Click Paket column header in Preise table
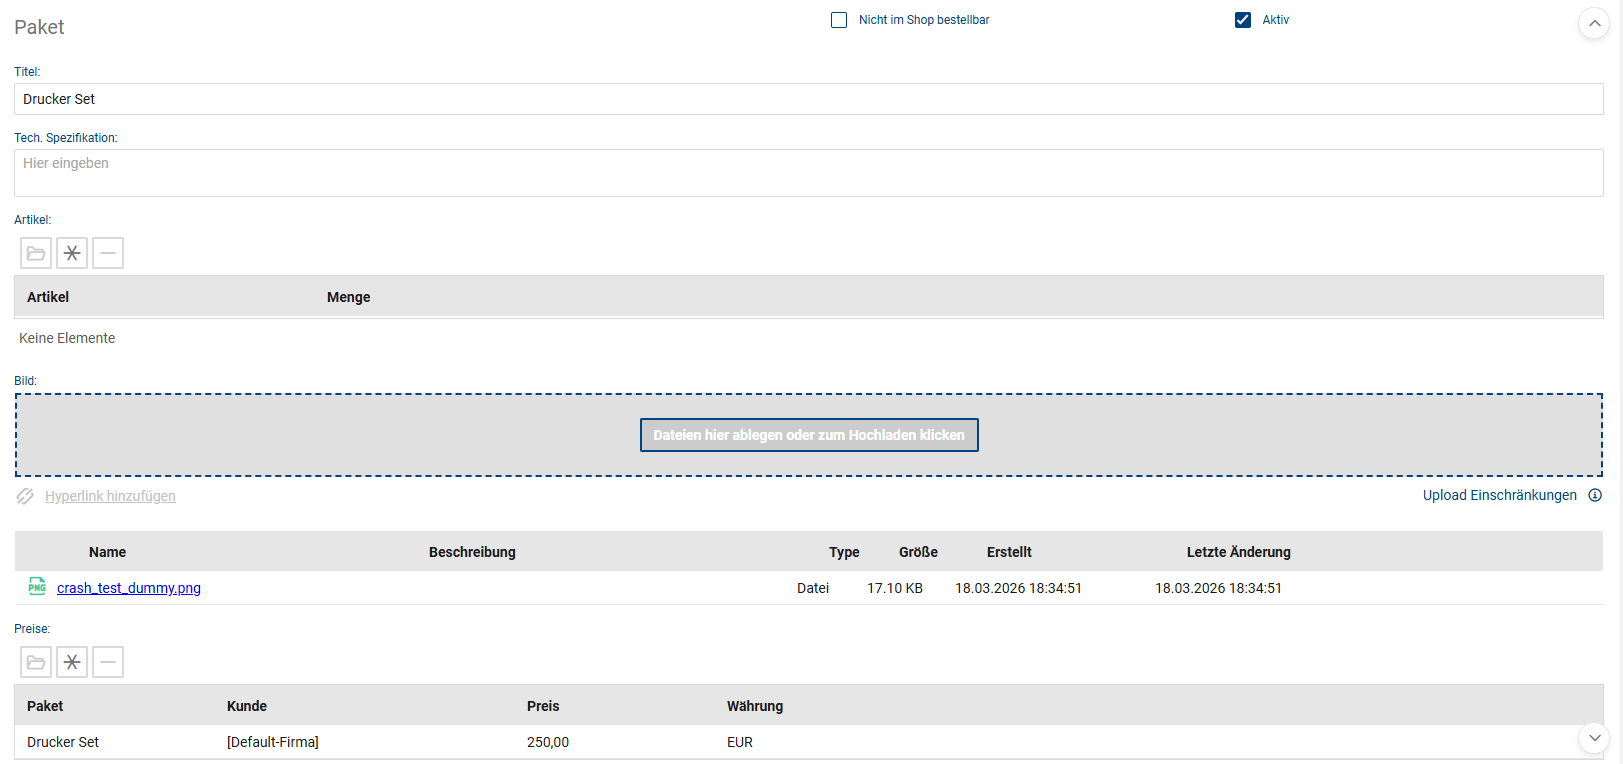The width and height of the screenshot is (1623, 764). 45,706
